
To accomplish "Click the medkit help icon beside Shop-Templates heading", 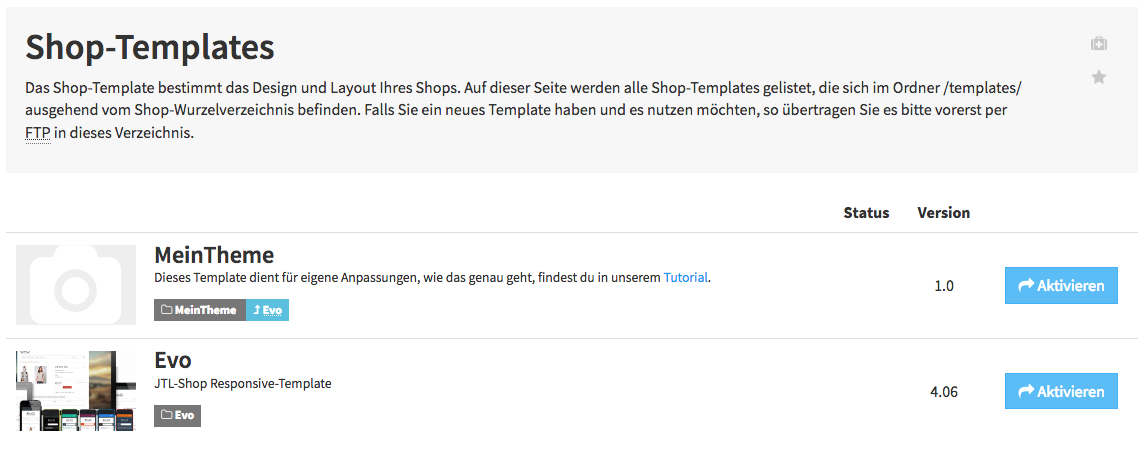I will click(x=1099, y=44).
